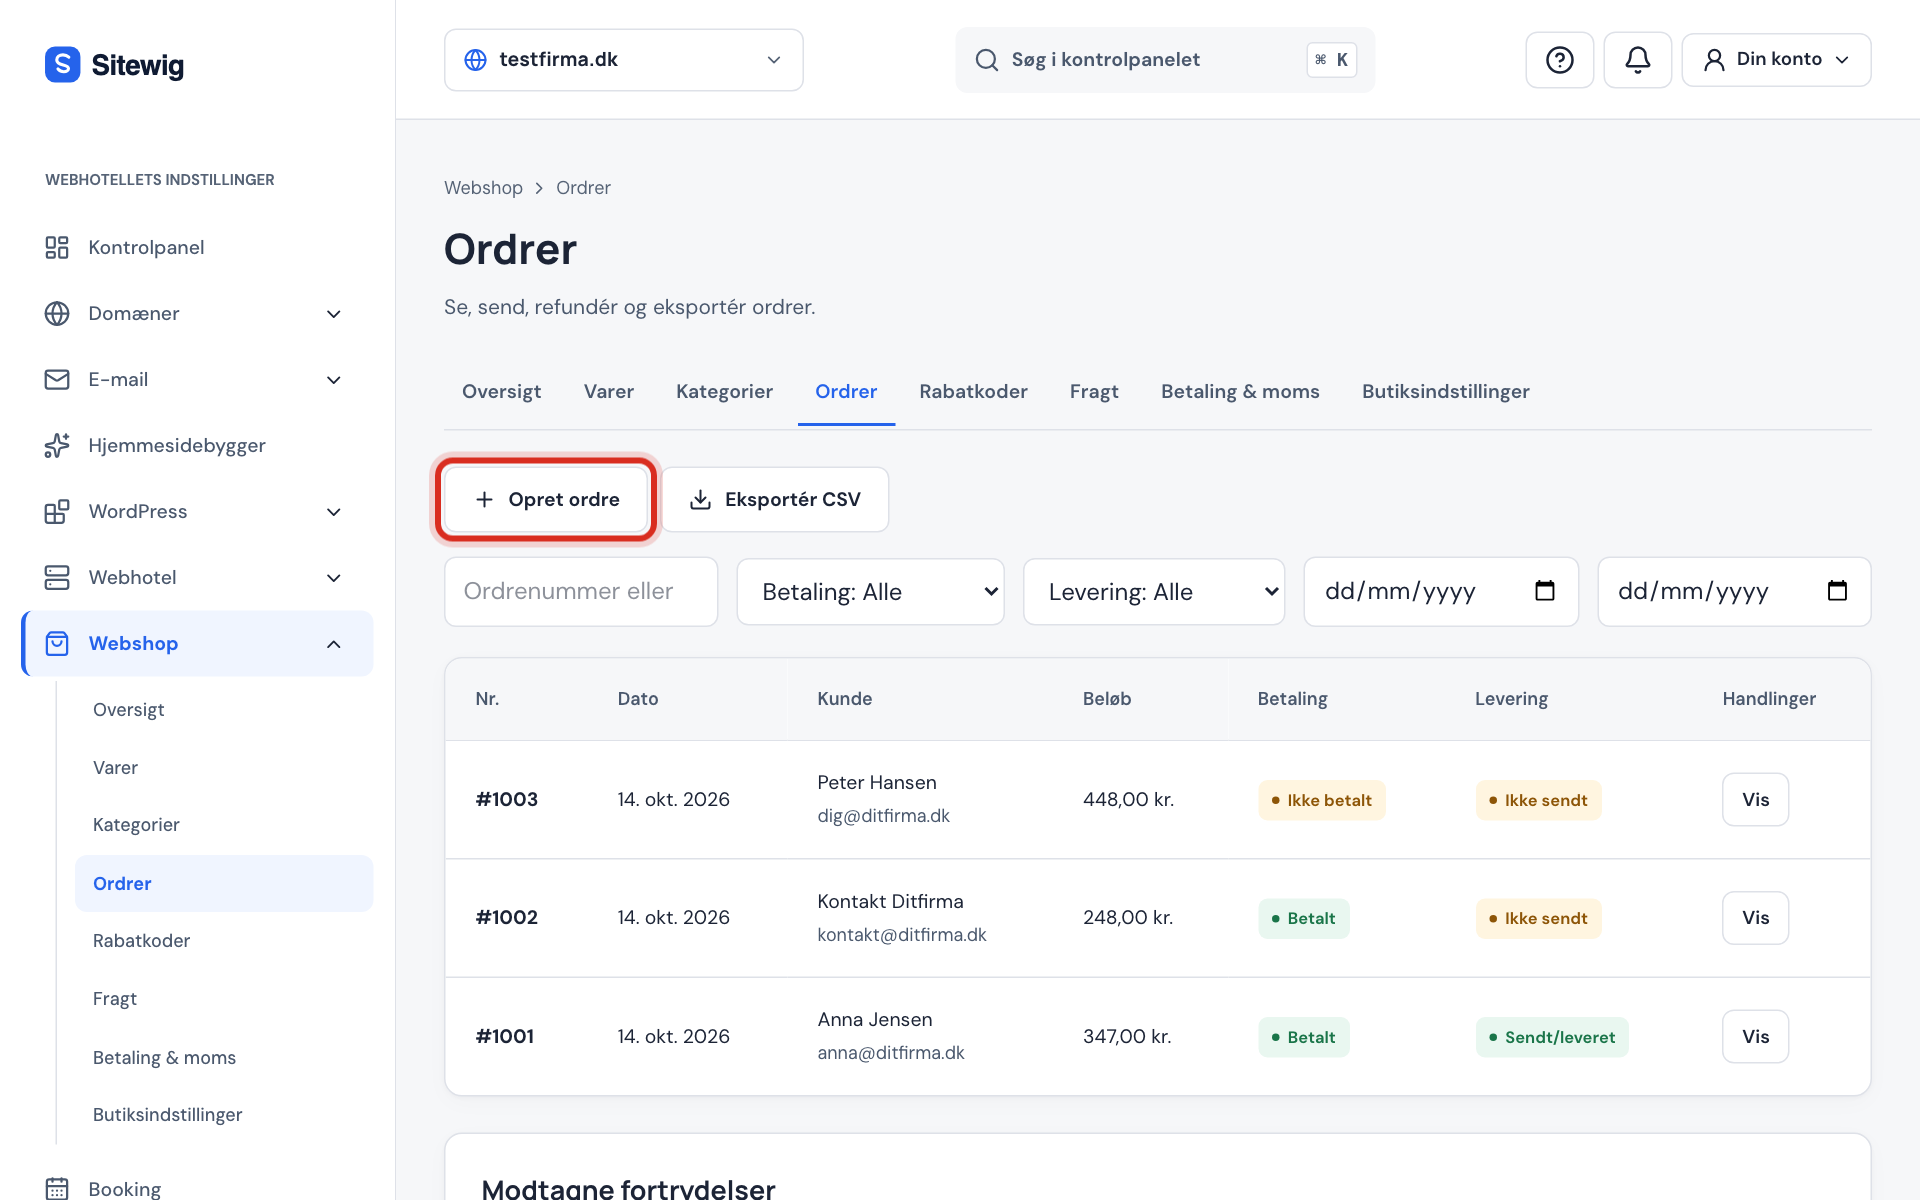
Task: Expand the Webhotel sidebar section
Action: click(334, 578)
